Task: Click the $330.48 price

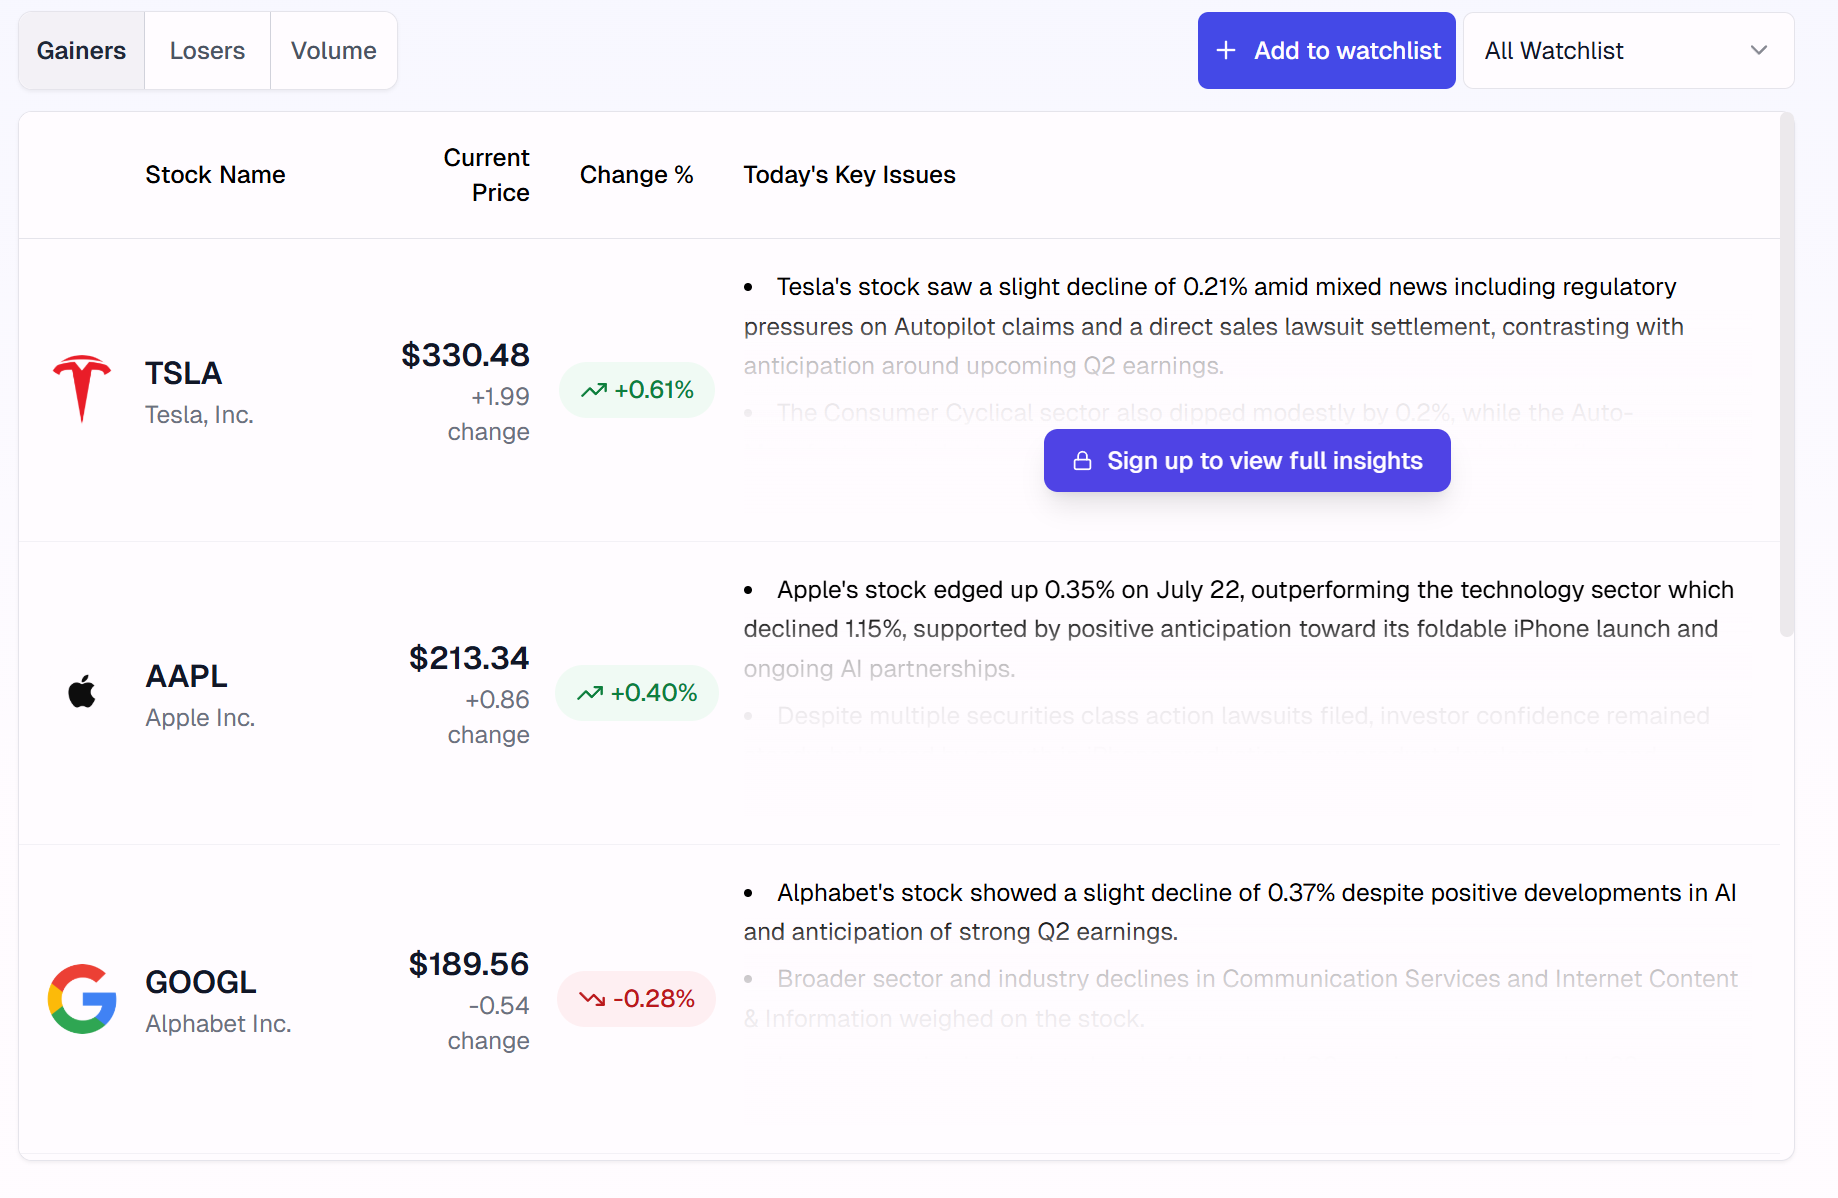Action: coord(465,355)
